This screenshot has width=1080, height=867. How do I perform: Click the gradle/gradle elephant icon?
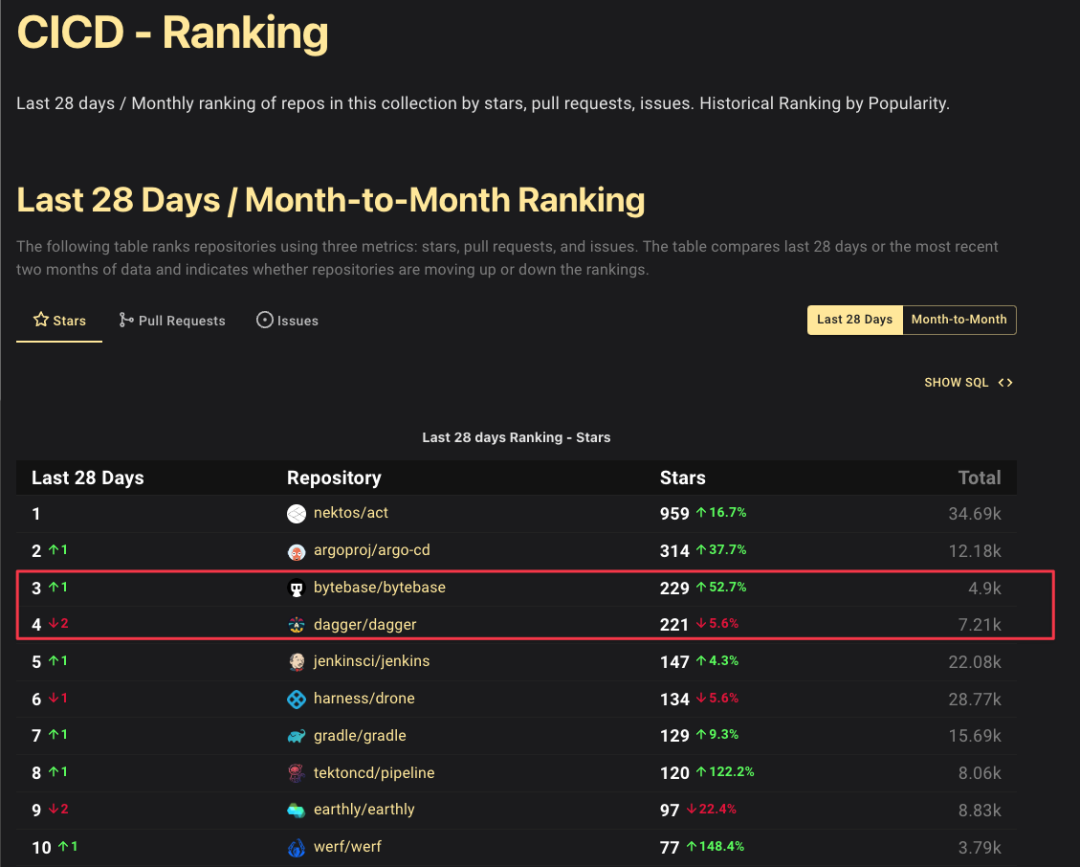point(296,736)
